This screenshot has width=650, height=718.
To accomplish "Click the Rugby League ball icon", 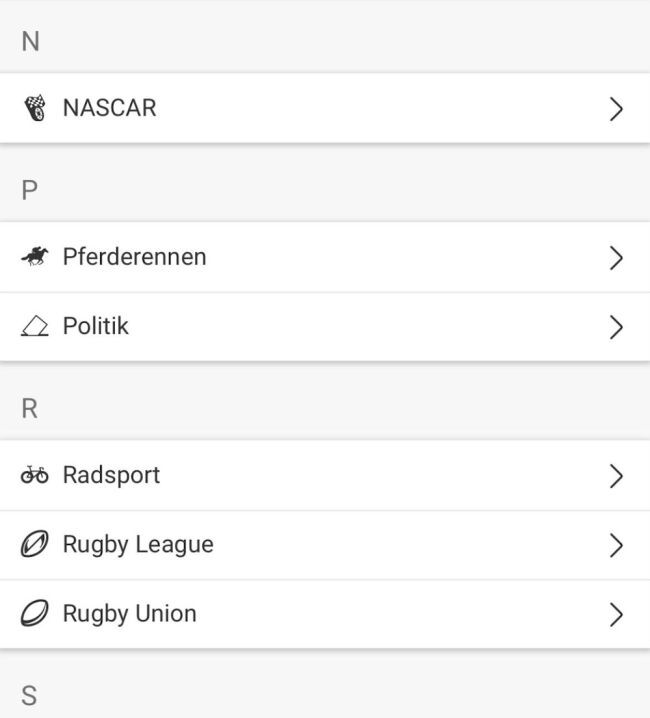I will tap(34, 545).
